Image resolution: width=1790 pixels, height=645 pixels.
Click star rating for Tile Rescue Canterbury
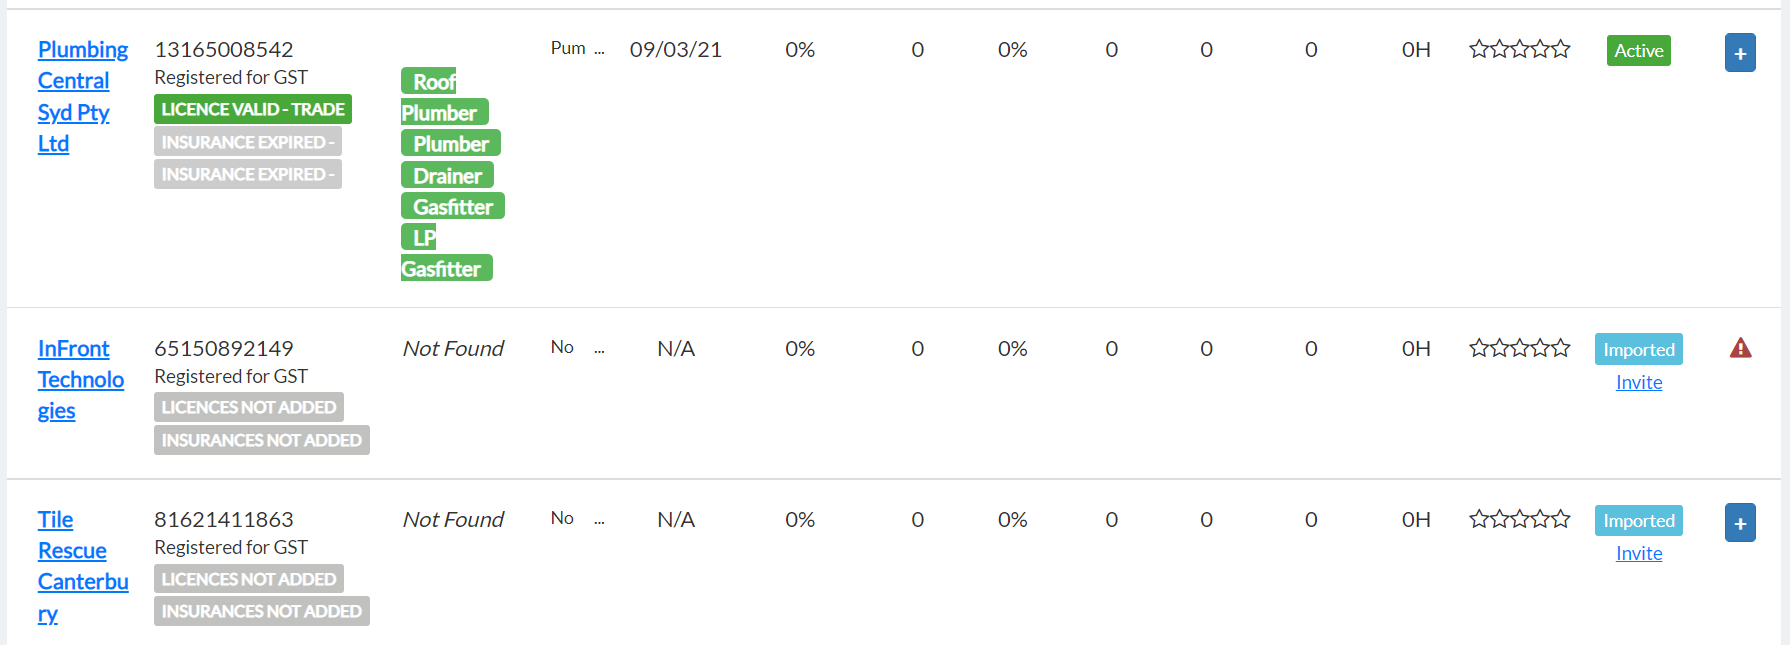(1519, 519)
